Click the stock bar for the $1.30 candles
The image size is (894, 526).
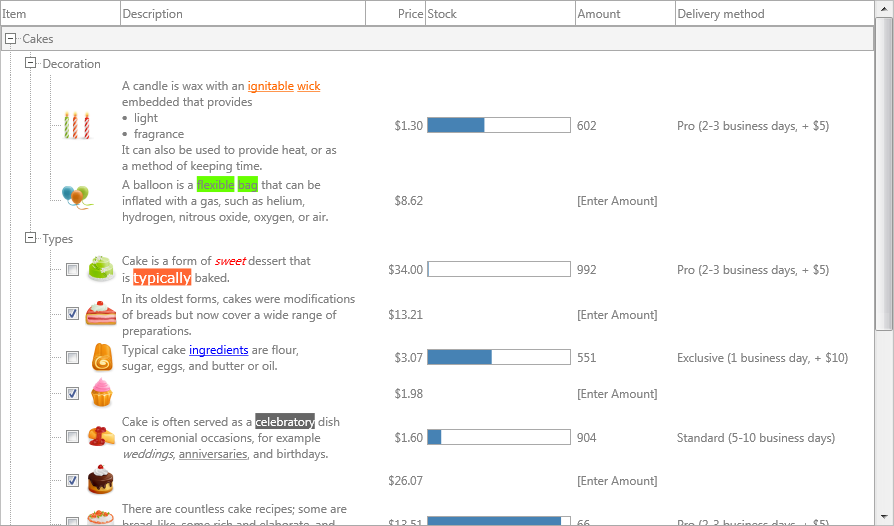(499, 125)
